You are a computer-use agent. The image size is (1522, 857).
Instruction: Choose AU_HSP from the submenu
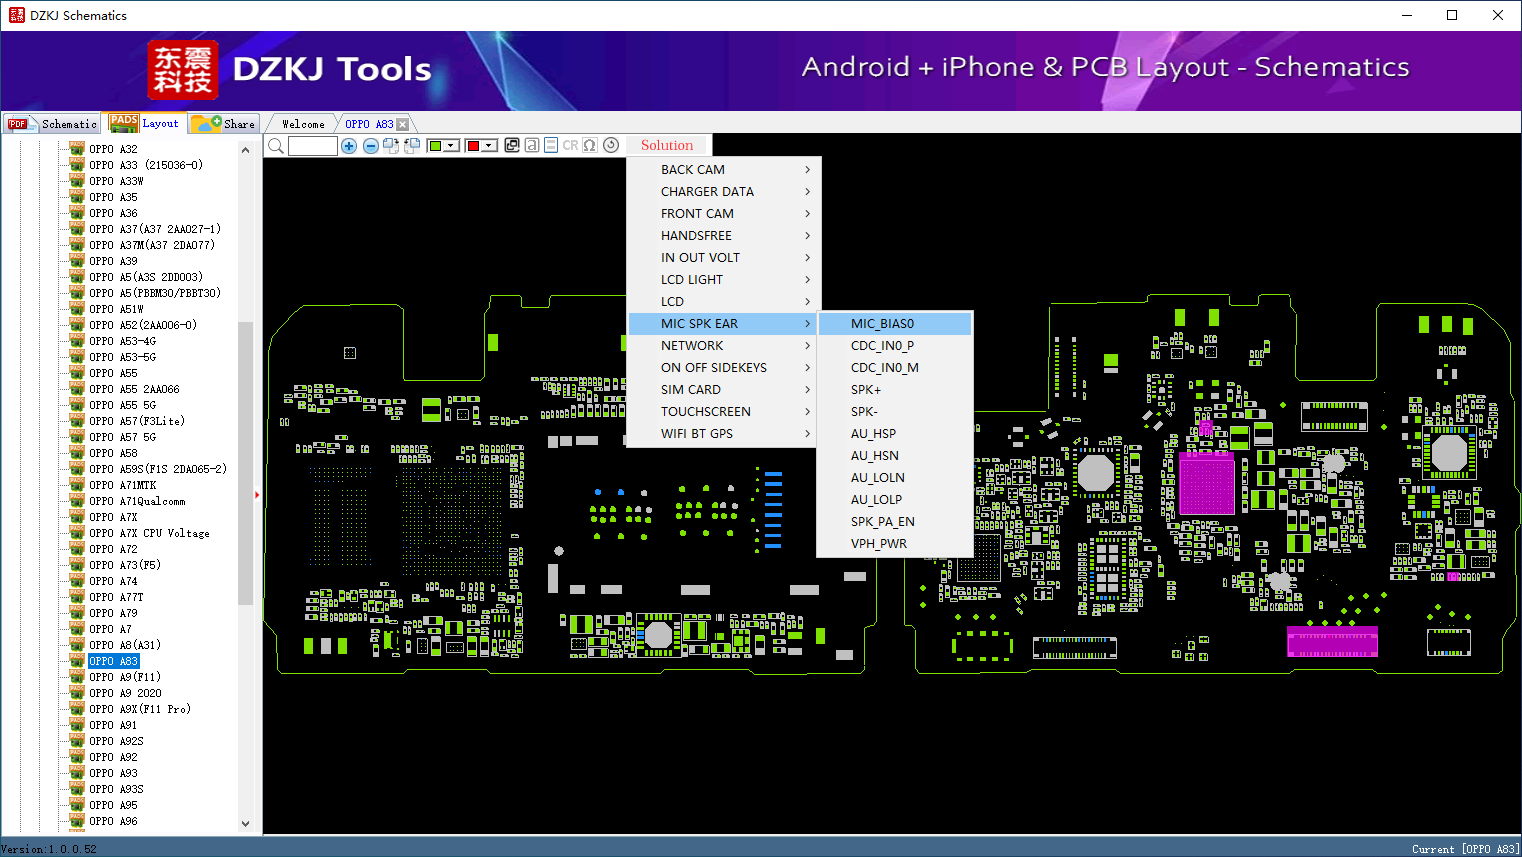pyautogui.click(x=895, y=434)
